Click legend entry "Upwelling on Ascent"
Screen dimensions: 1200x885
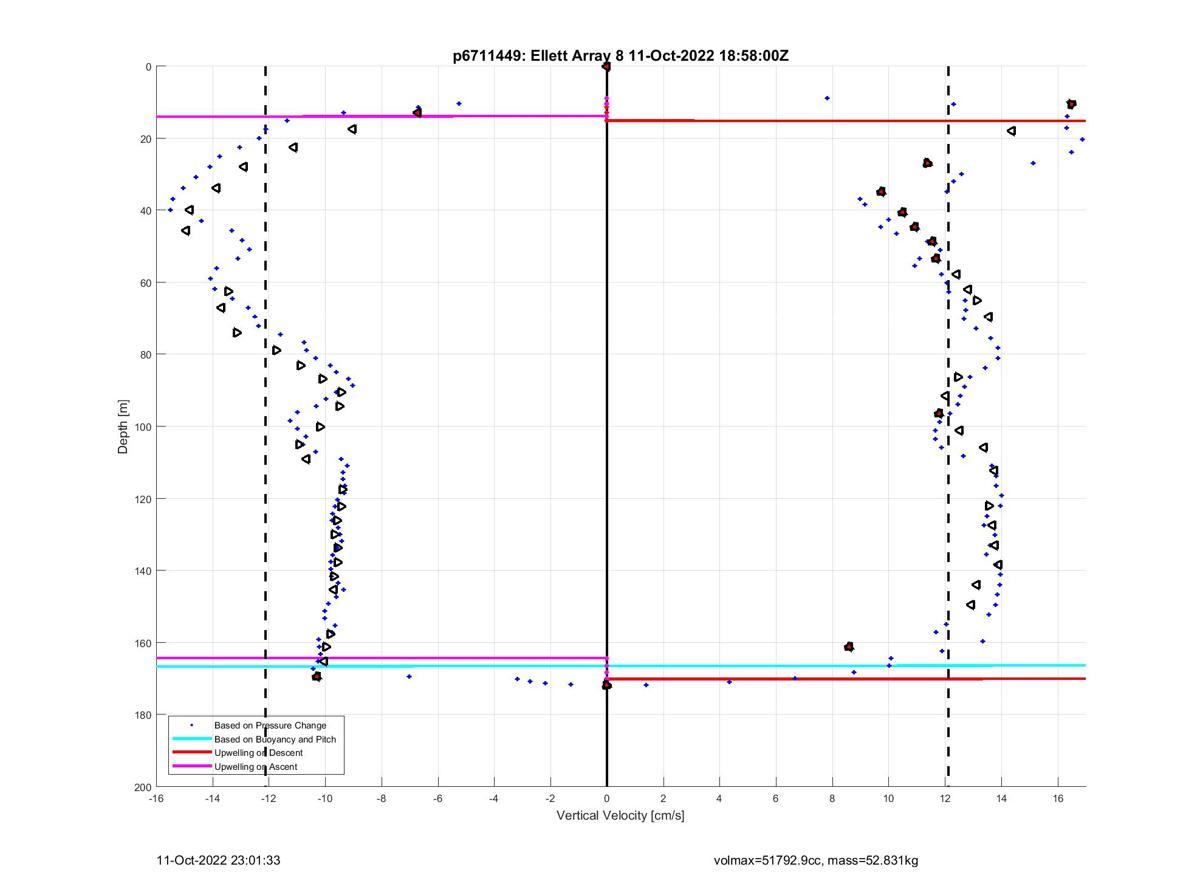click(255, 766)
